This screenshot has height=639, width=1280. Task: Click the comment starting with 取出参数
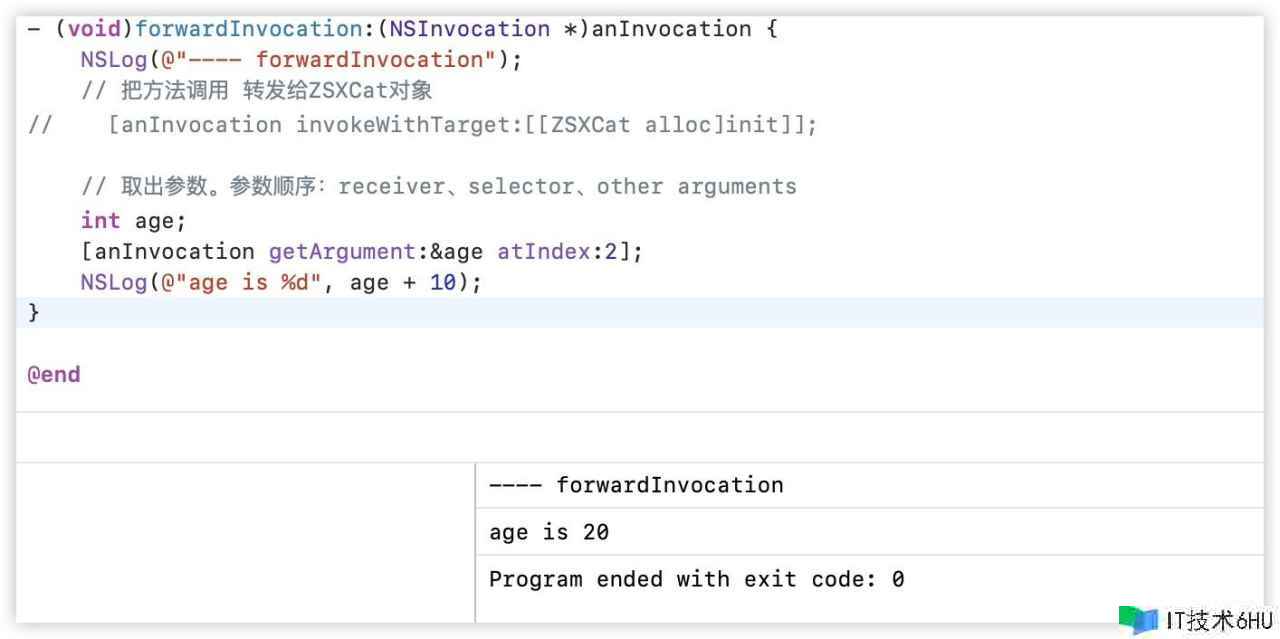click(x=438, y=187)
